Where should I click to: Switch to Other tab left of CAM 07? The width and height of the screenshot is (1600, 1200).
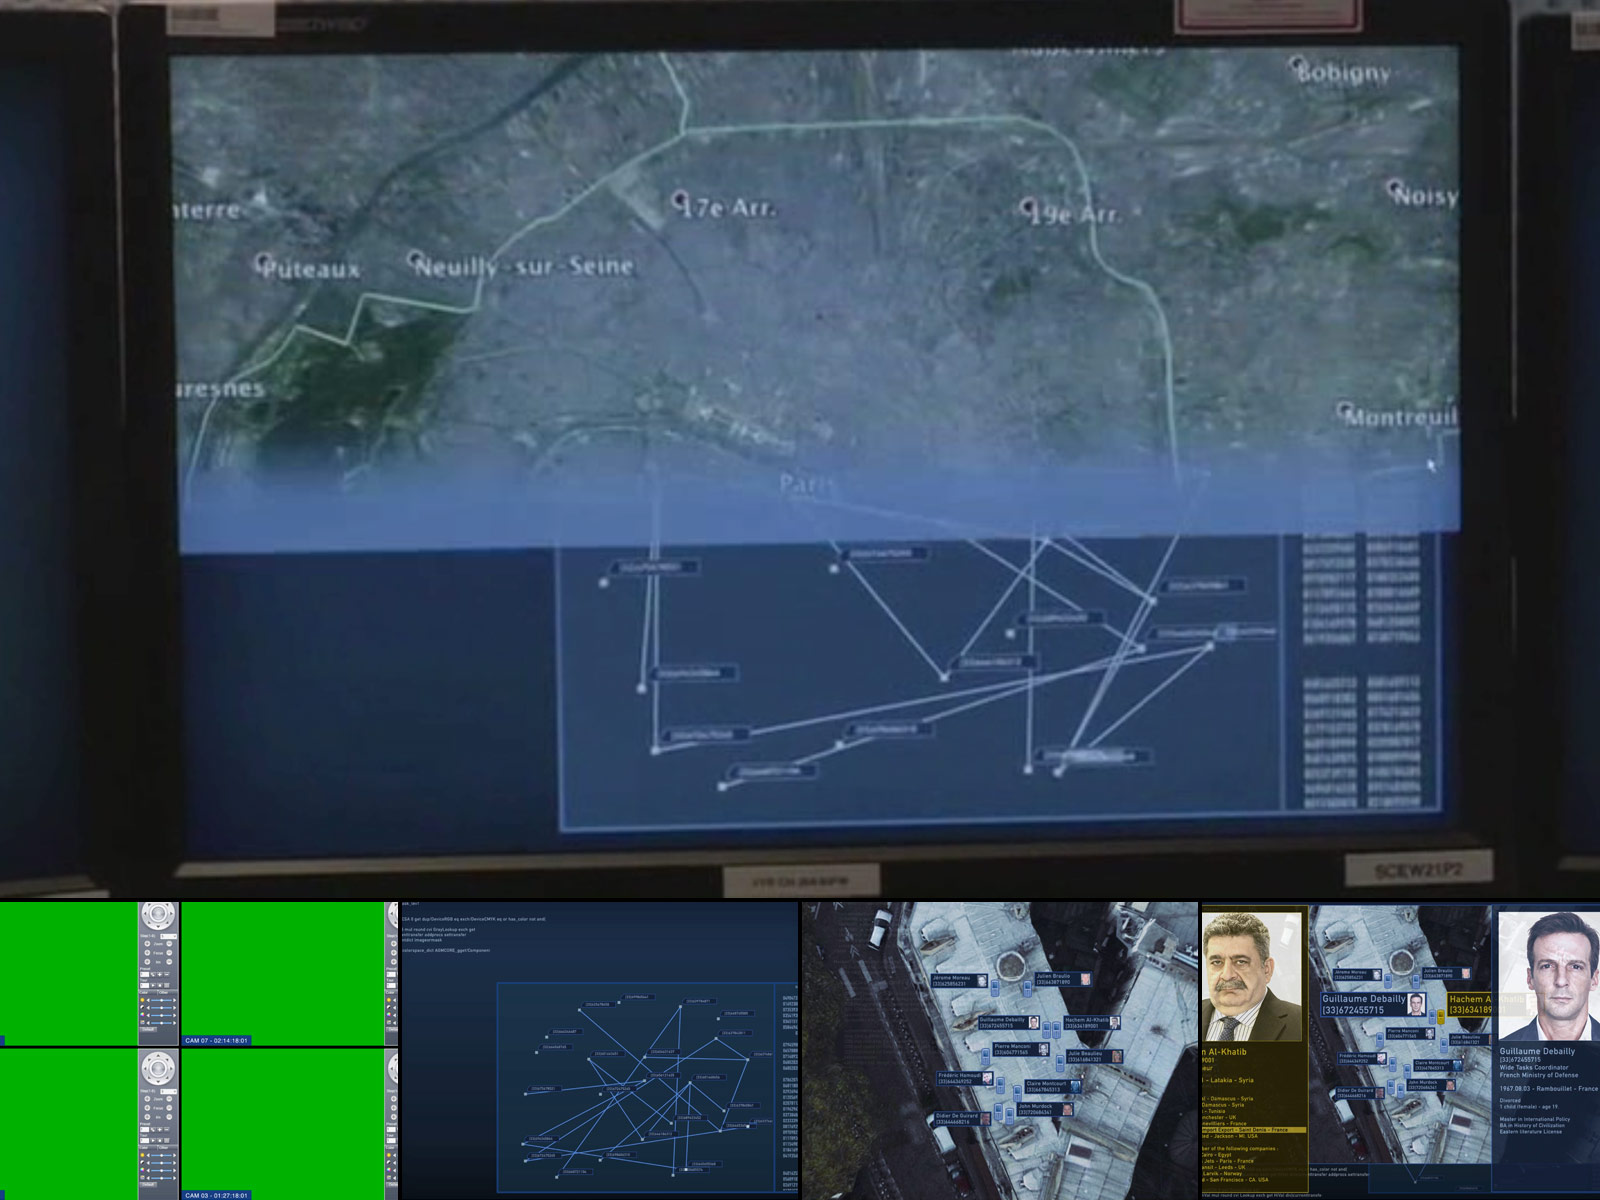tap(167, 992)
